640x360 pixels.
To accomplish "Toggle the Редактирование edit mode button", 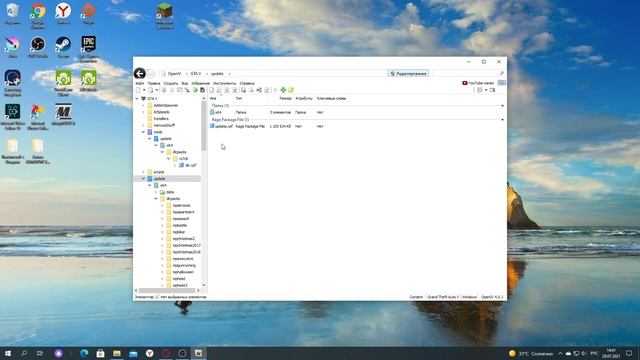I will coord(408,73).
